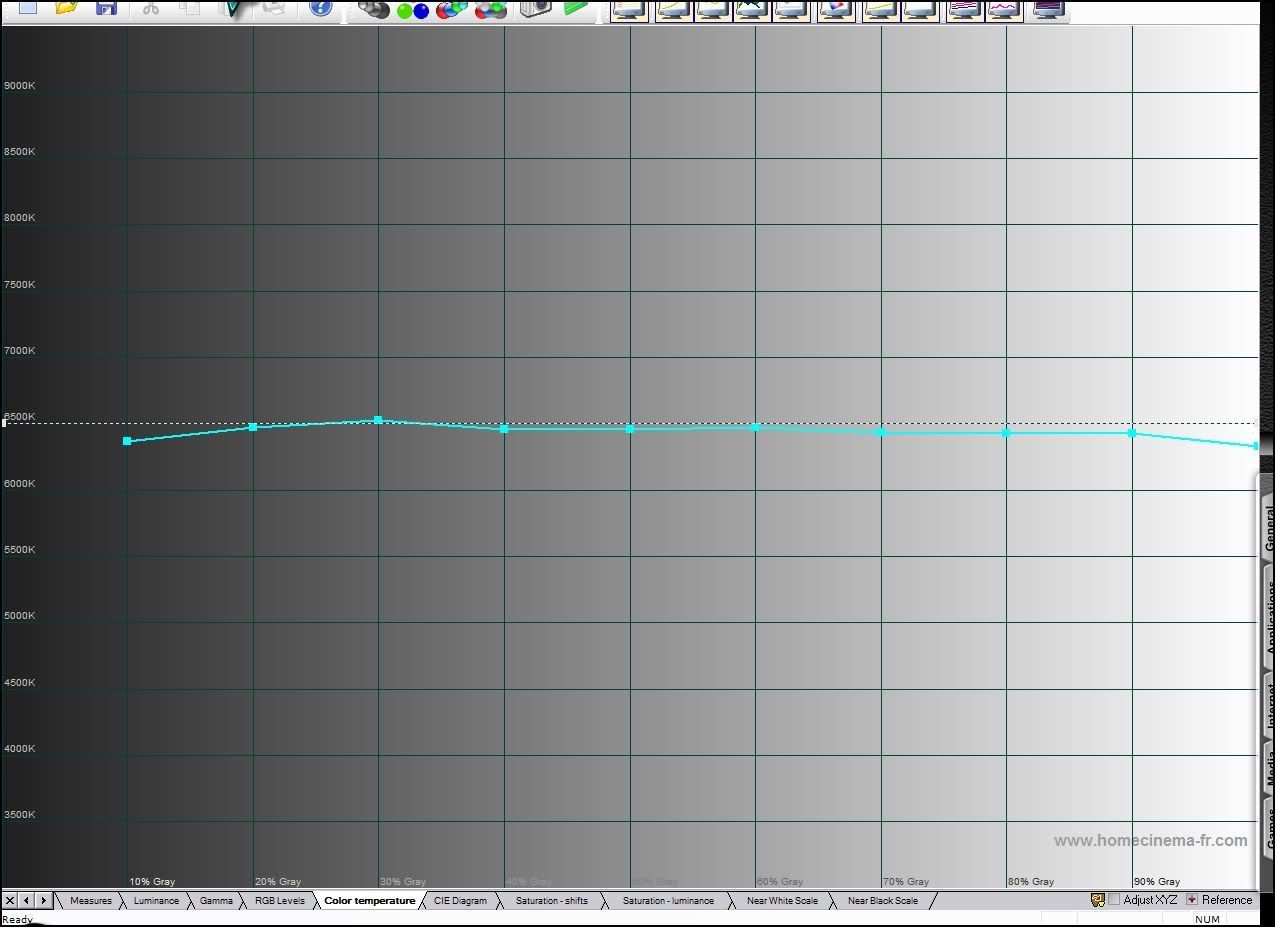The height and width of the screenshot is (927, 1275).
Task: Select the RGB Levels tab
Action: tap(279, 901)
